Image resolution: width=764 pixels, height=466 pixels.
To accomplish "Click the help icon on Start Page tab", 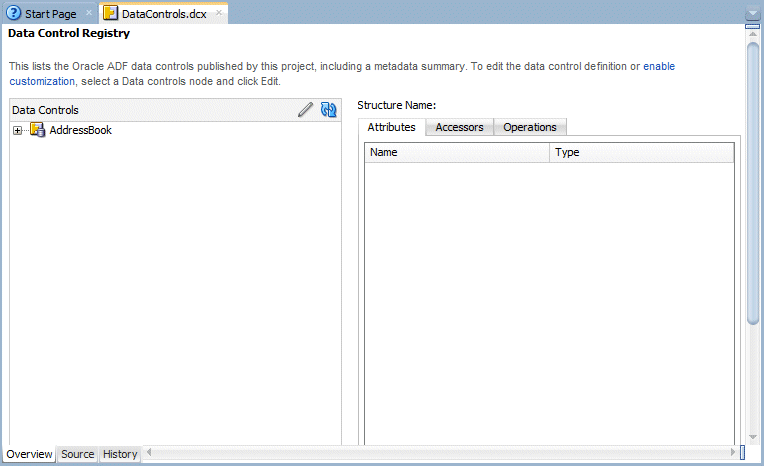I will pos(13,13).
